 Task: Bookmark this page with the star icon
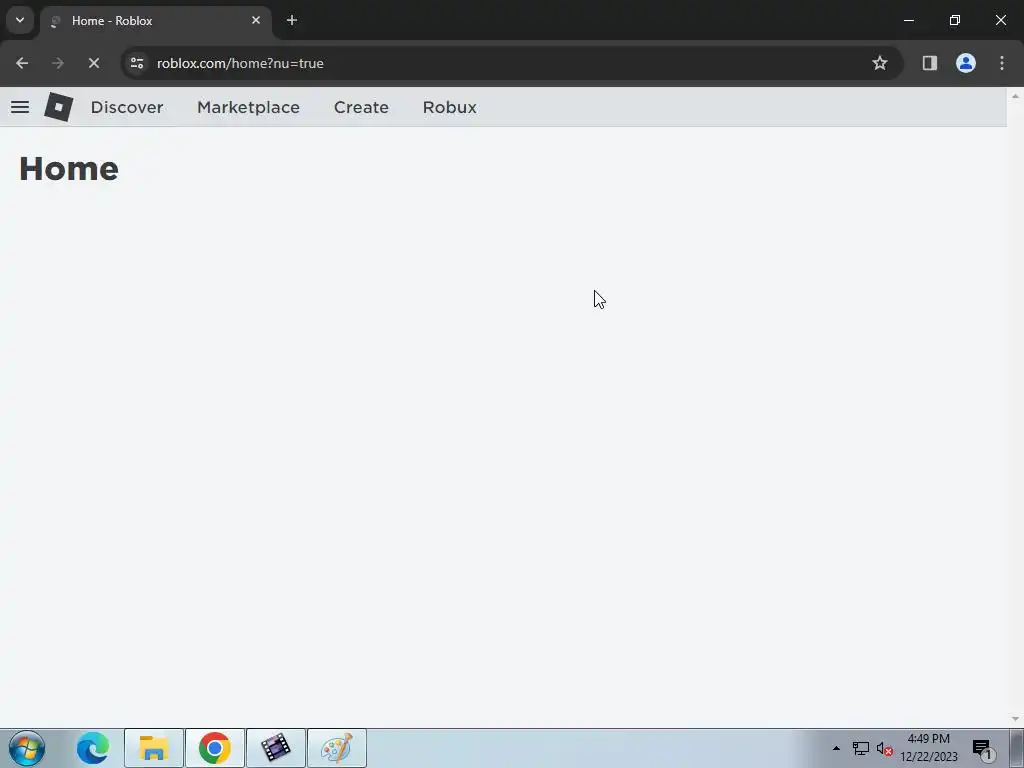880,63
